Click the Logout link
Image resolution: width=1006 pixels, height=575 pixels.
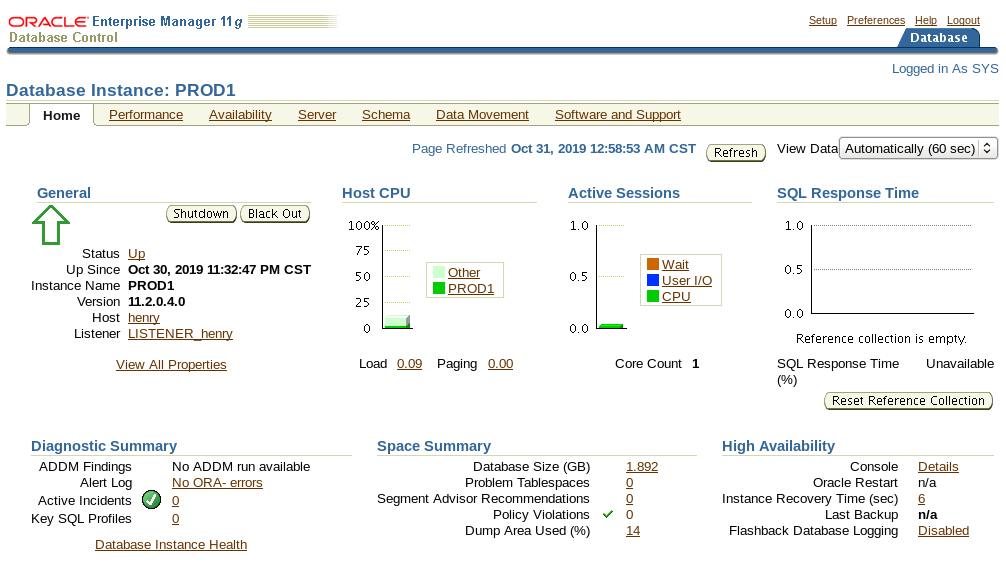[963, 20]
